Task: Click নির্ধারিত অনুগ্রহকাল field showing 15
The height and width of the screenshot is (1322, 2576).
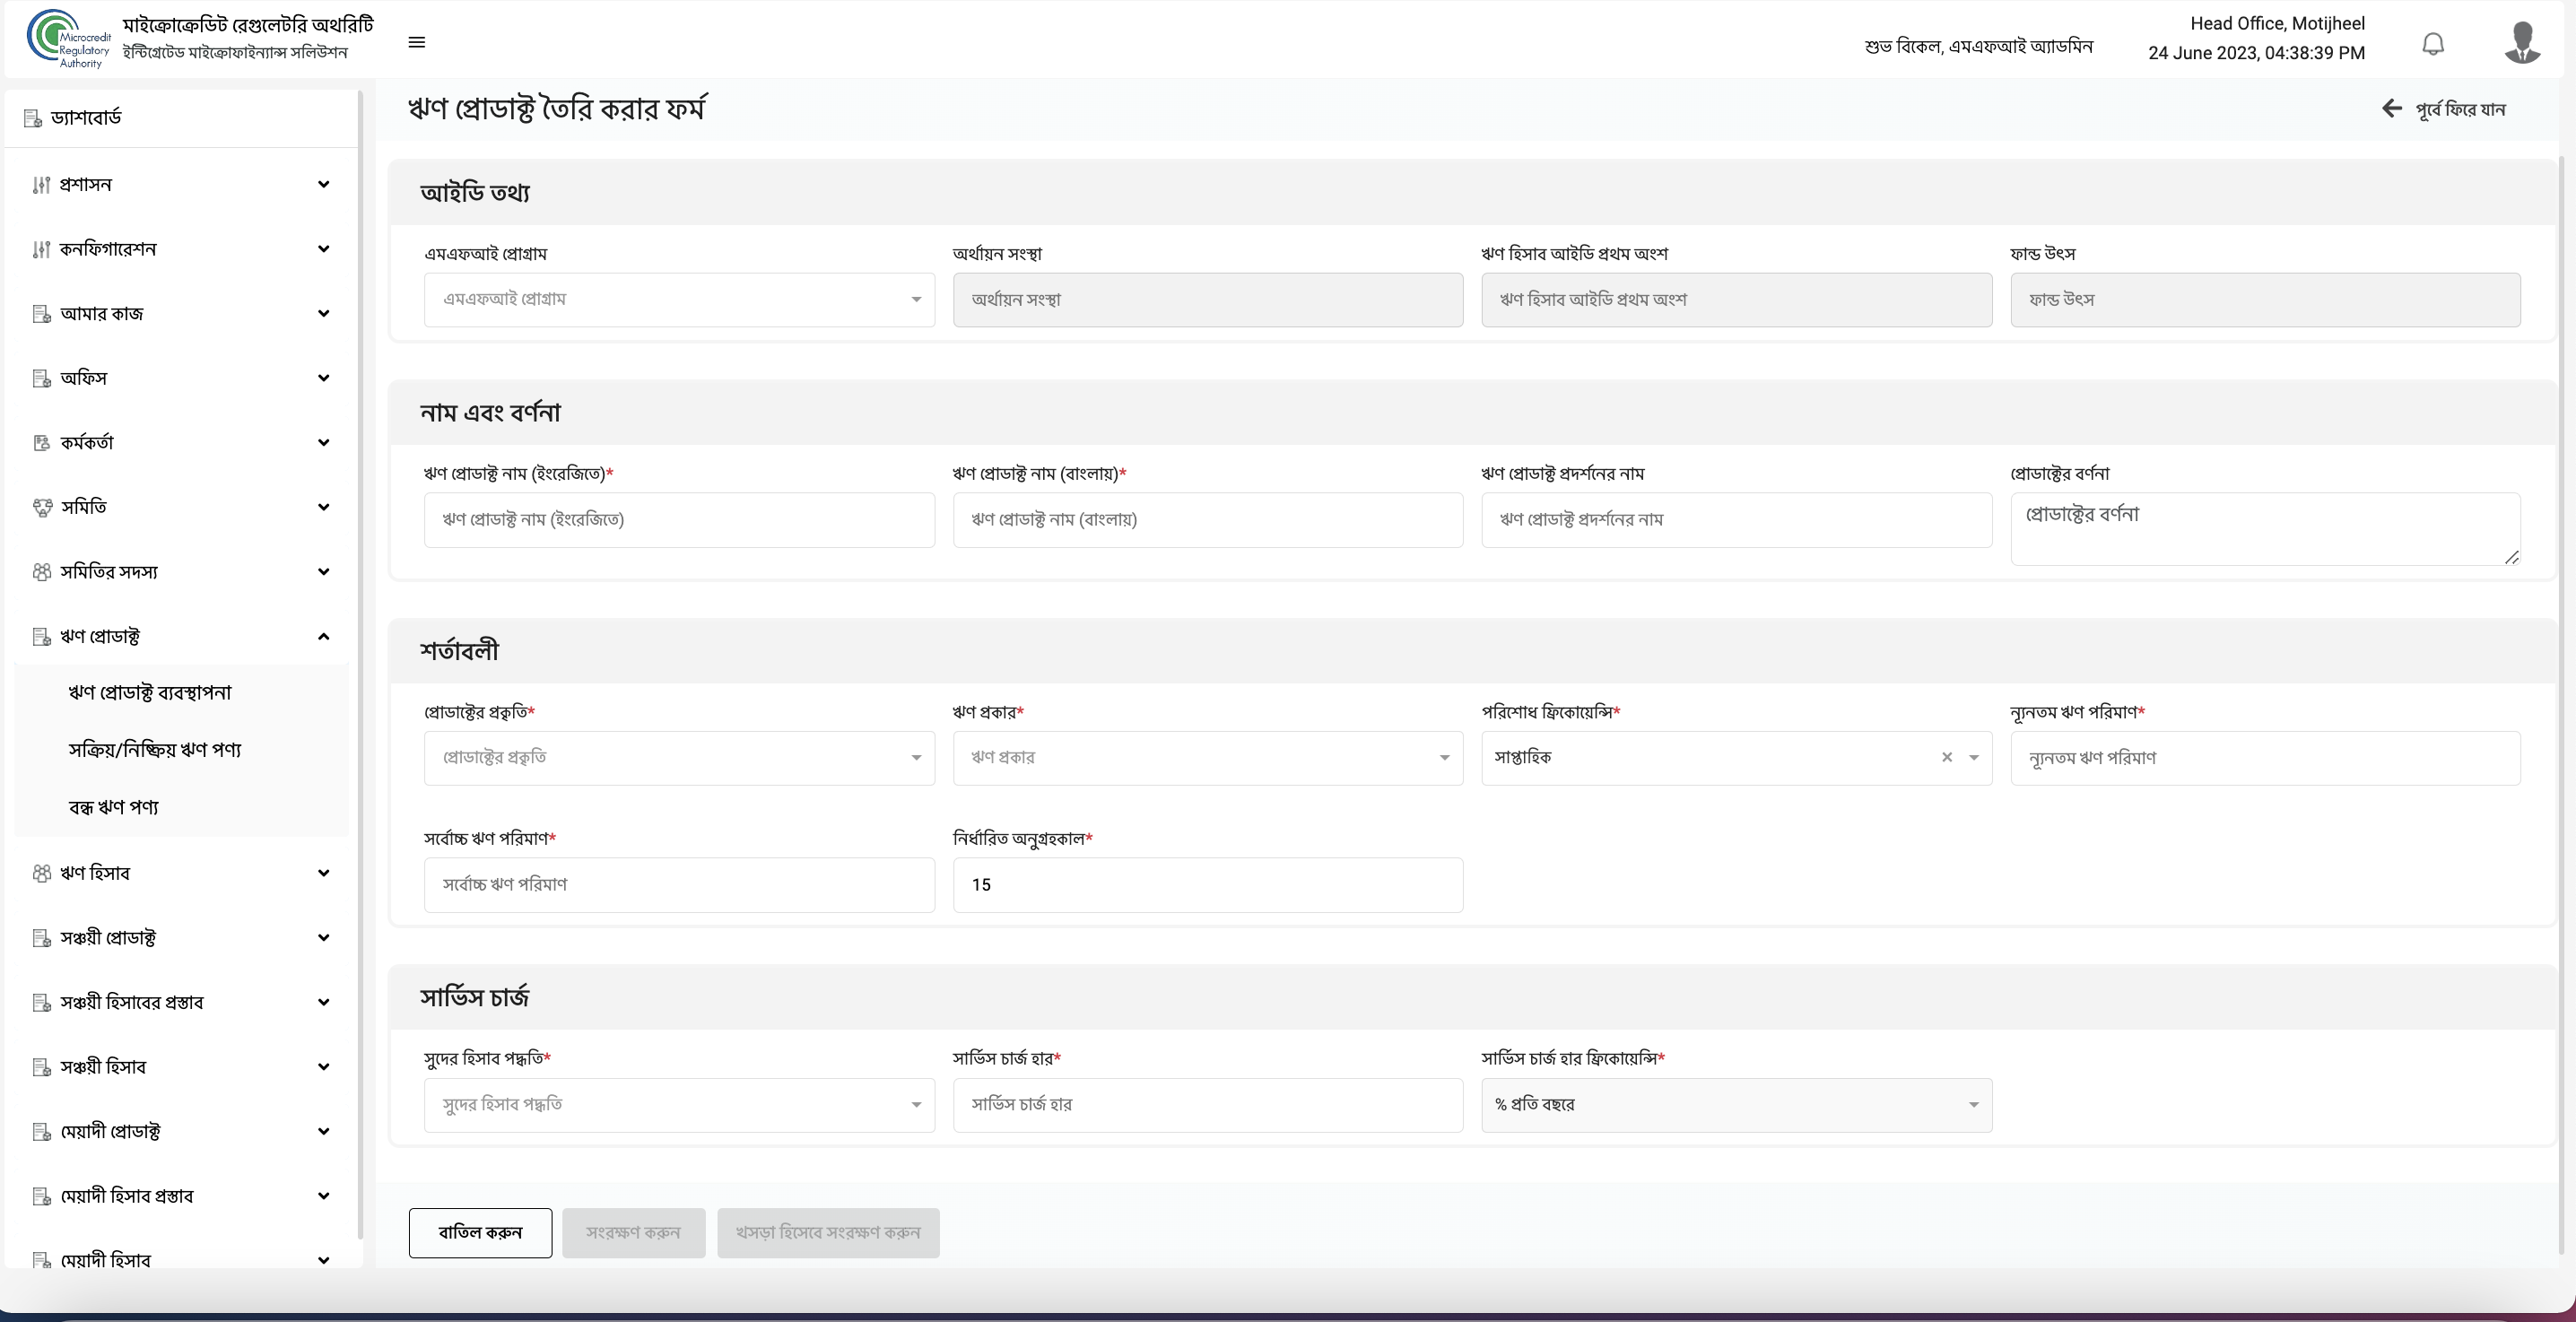Action: (1207, 884)
